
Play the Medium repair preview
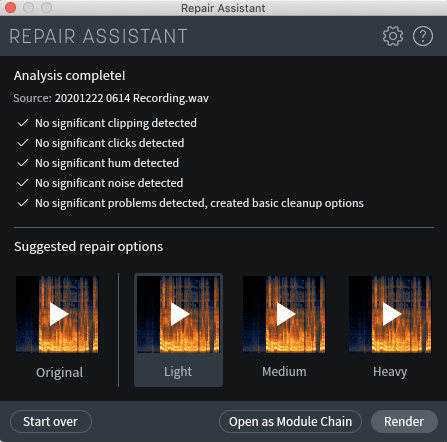coord(284,314)
